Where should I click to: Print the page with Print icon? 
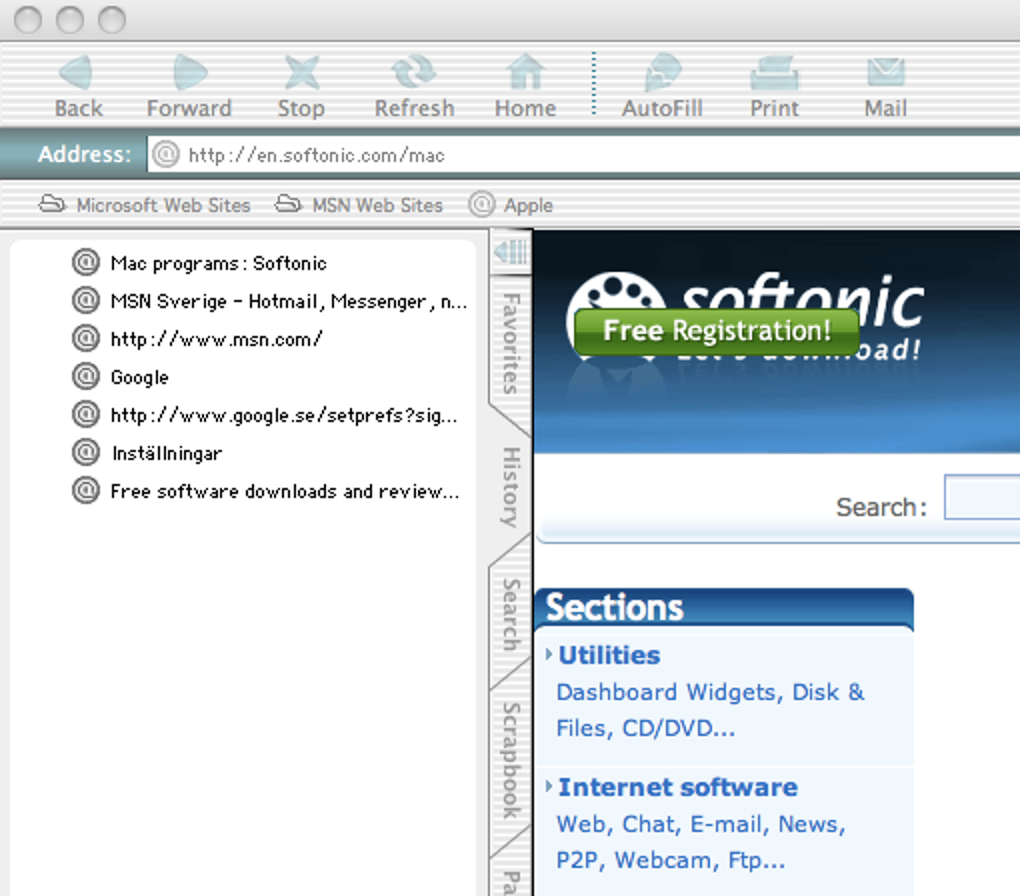(774, 72)
